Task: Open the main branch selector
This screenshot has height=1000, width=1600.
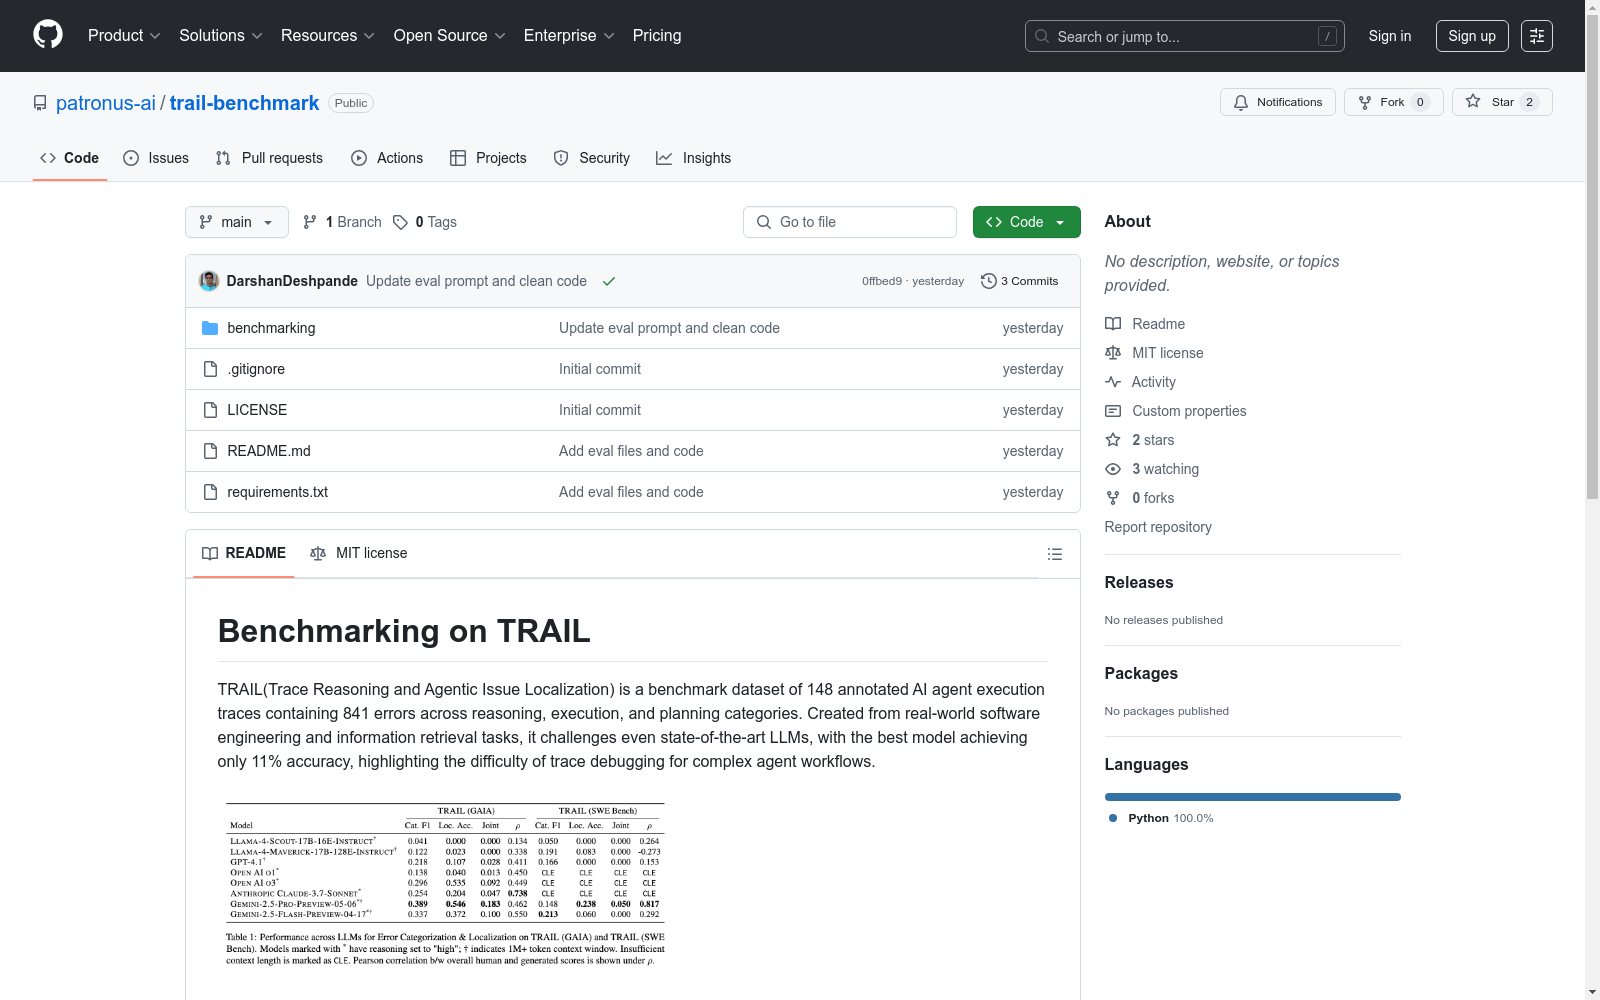Action: coord(237,222)
